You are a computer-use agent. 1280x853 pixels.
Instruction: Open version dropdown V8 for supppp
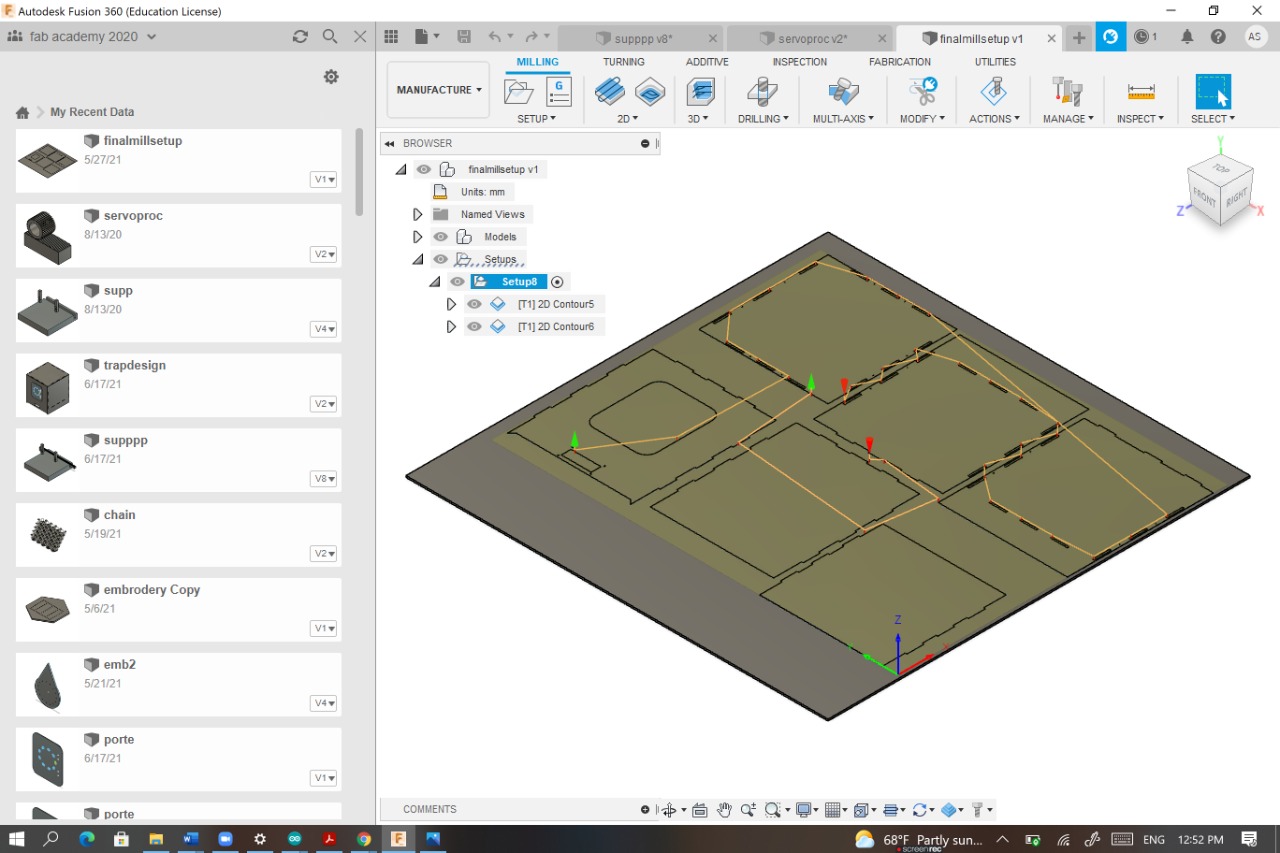323,479
